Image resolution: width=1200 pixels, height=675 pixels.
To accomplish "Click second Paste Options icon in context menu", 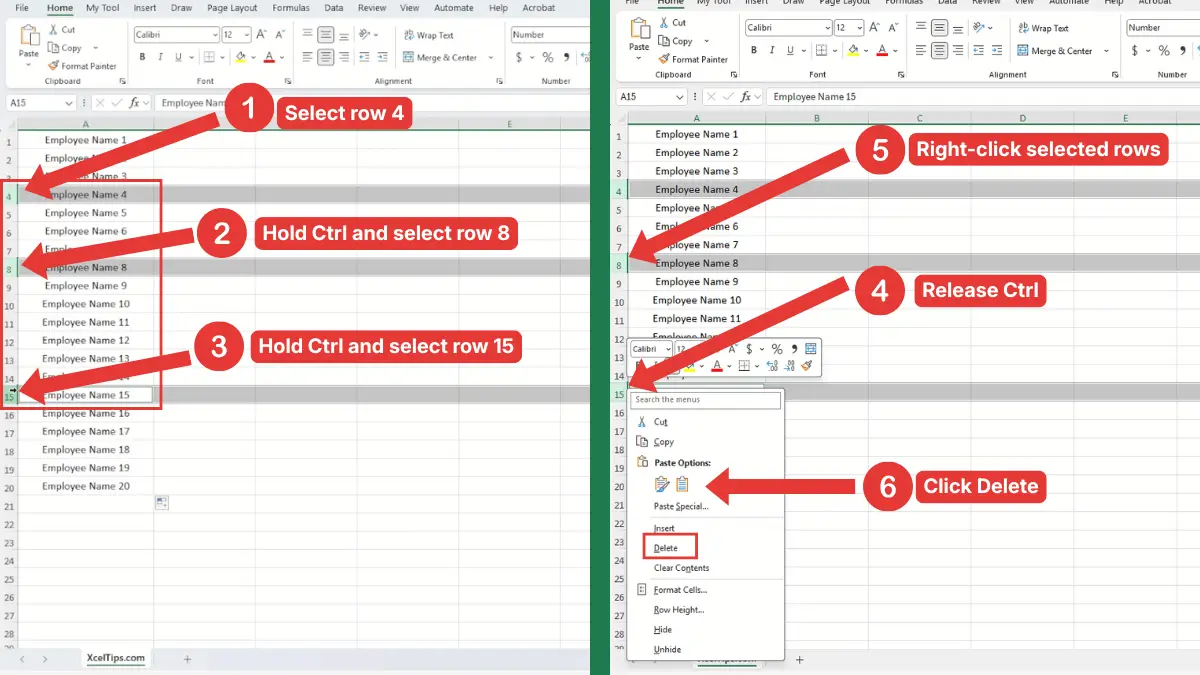I will click(682, 484).
